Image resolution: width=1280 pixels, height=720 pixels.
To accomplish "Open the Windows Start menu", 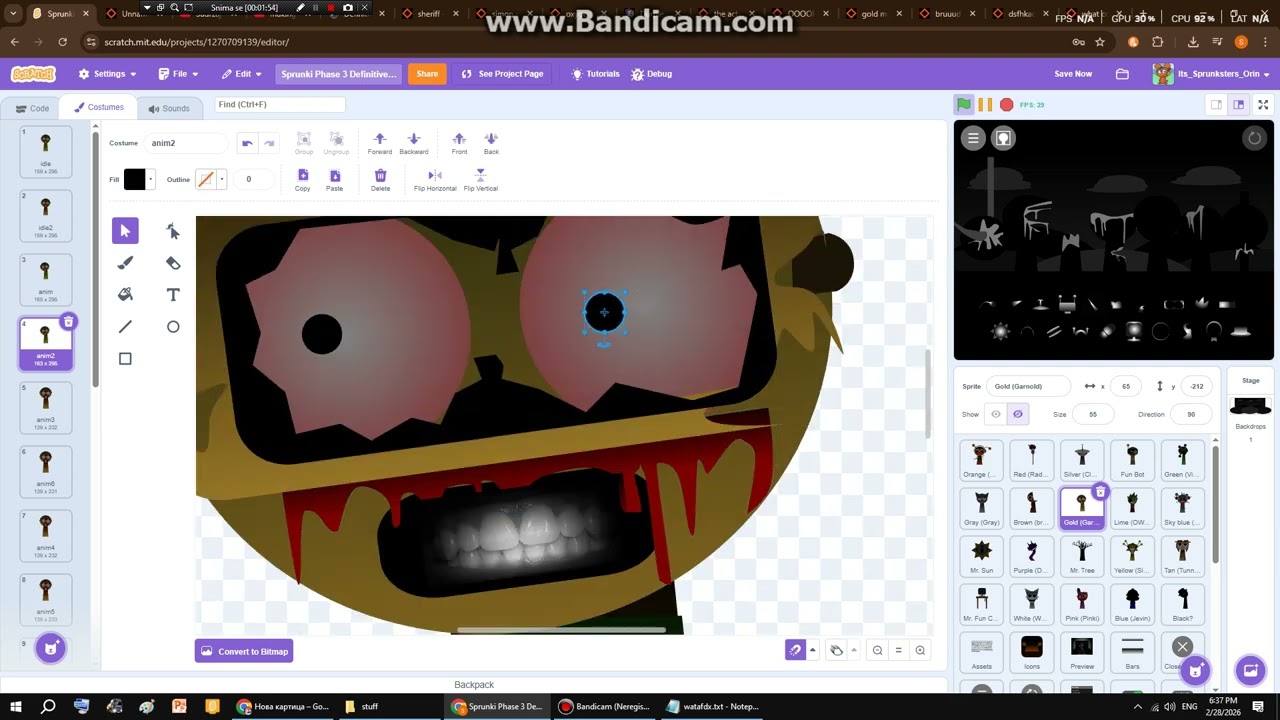I will click(16, 706).
